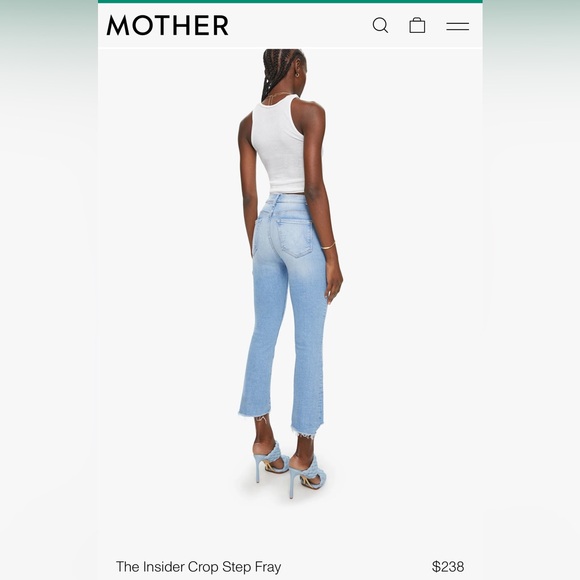Click the model's left heel shoe

(269, 461)
